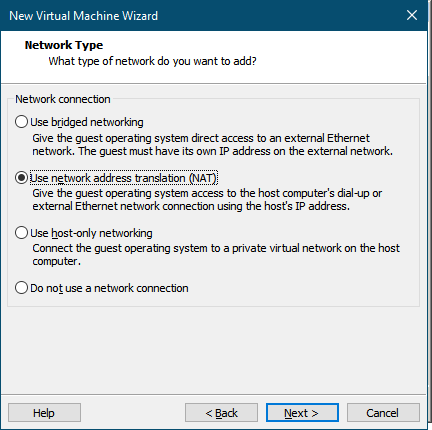
Task: Close the wizard using the X icon
Action: [x=412, y=15]
